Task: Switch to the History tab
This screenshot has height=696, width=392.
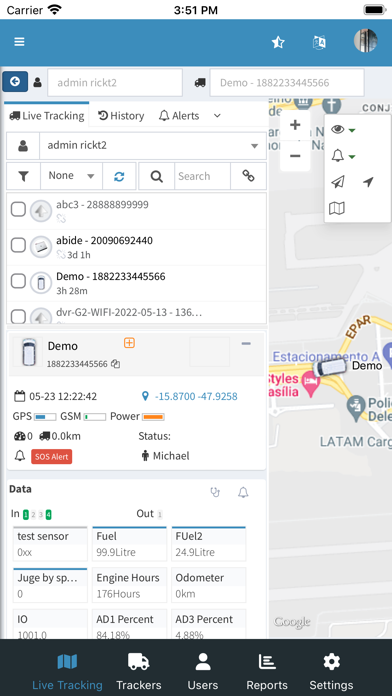Action: (121, 116)
